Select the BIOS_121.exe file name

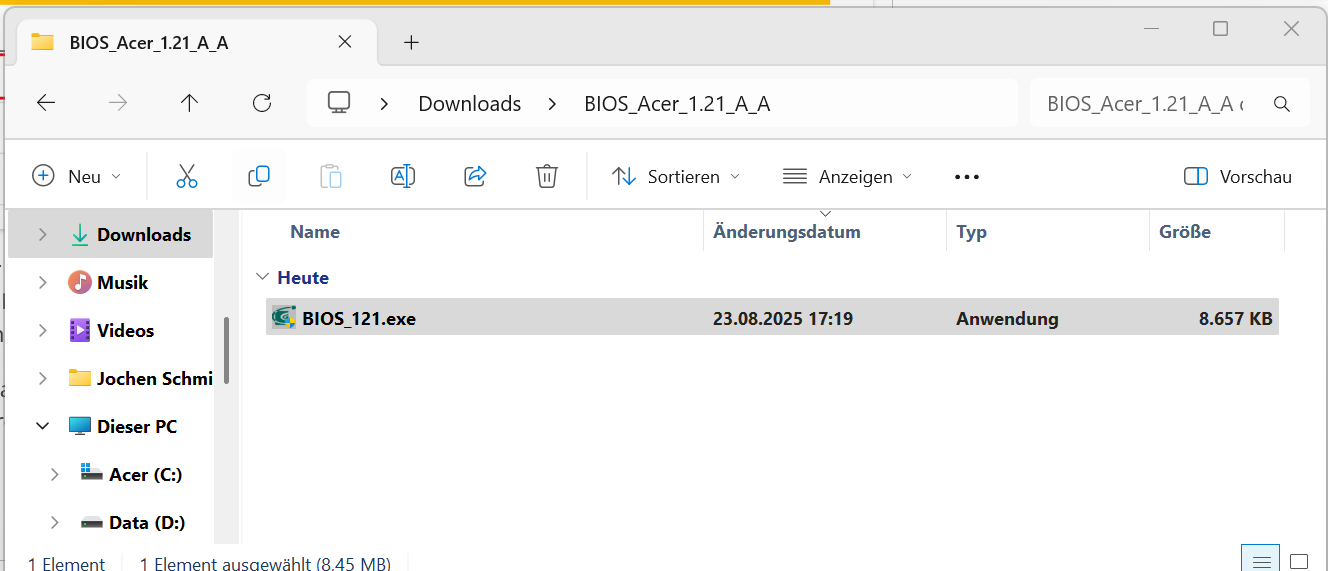coord(359,319)
